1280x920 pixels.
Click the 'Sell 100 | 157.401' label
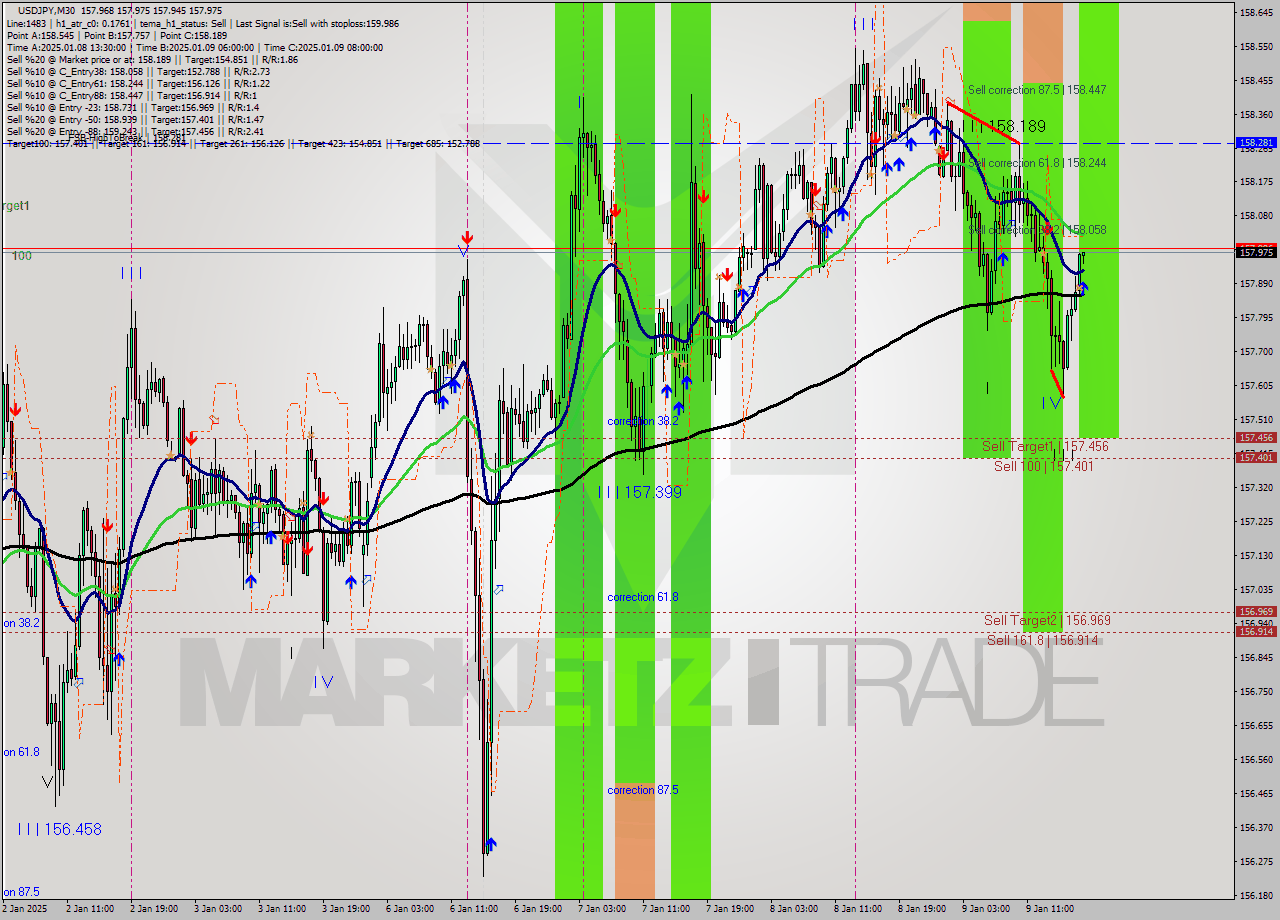tap(1043, 466)
